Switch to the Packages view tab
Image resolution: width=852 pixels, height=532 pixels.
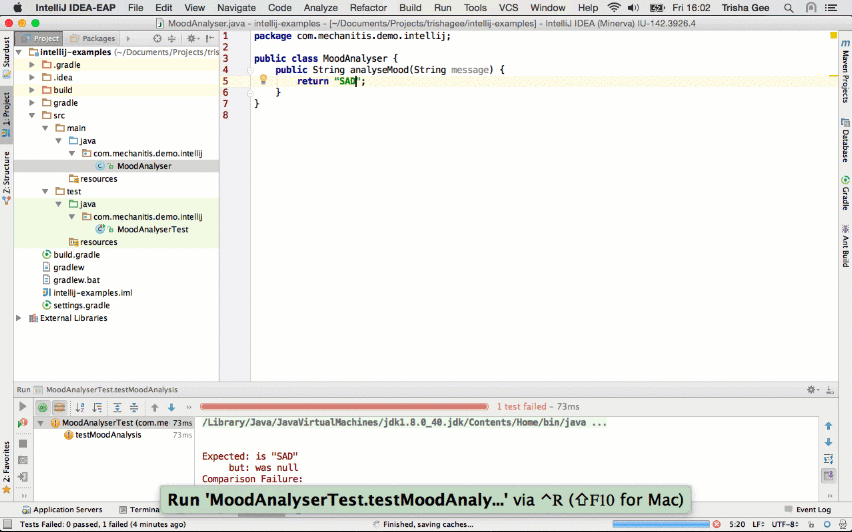click(93, 39)
